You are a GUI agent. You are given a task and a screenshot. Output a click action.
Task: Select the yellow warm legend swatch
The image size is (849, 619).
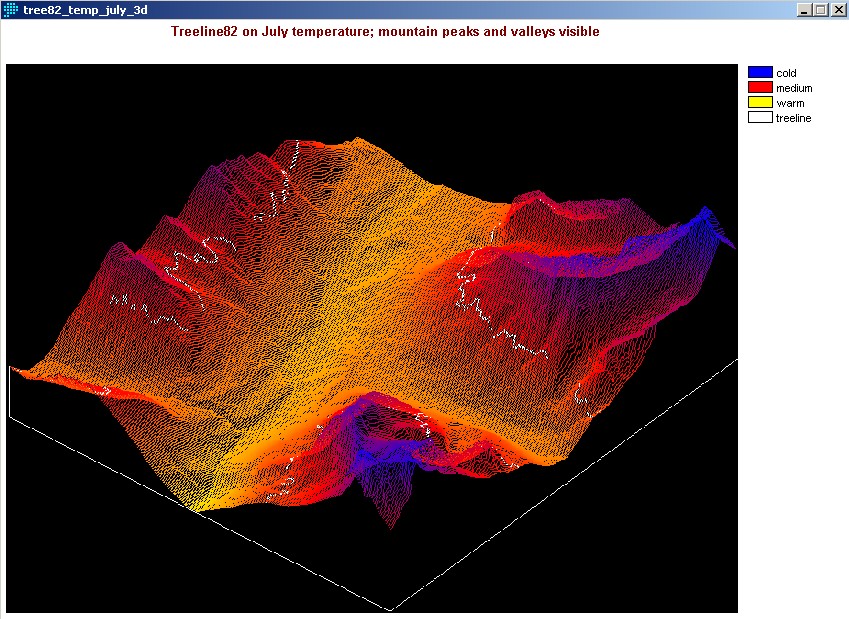pos(760,103)
